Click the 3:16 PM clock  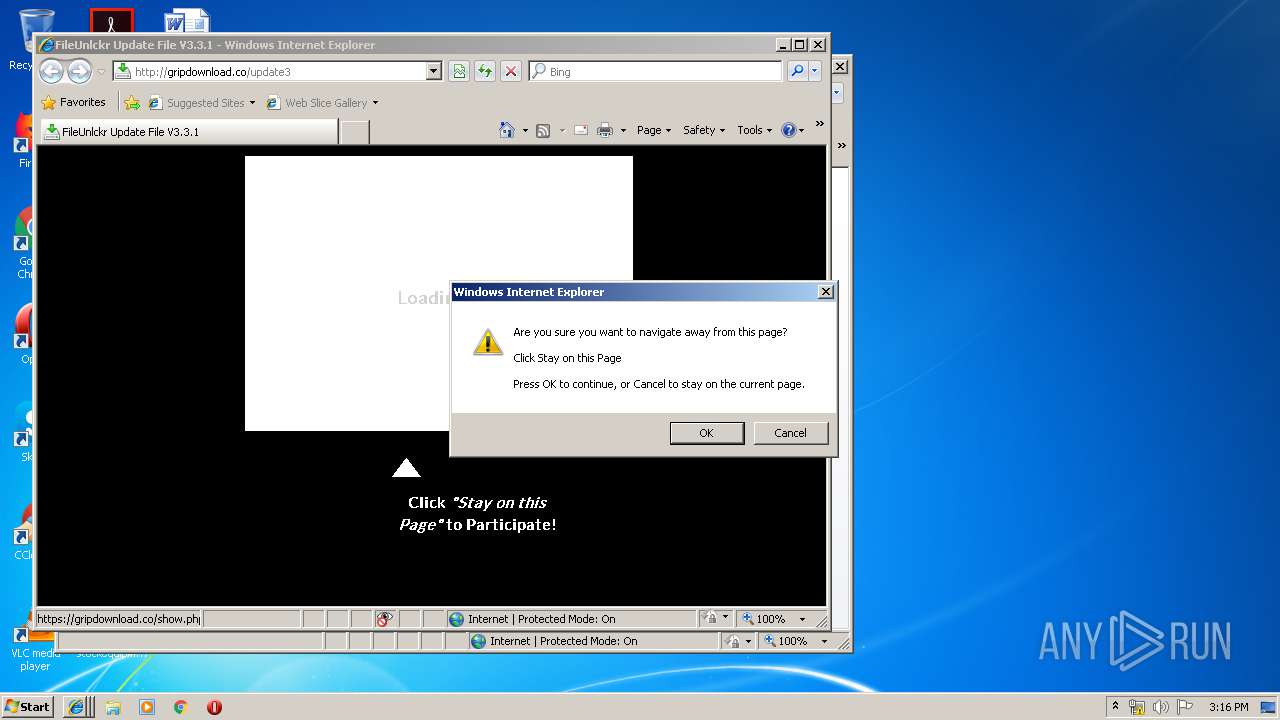(1228, 707)
